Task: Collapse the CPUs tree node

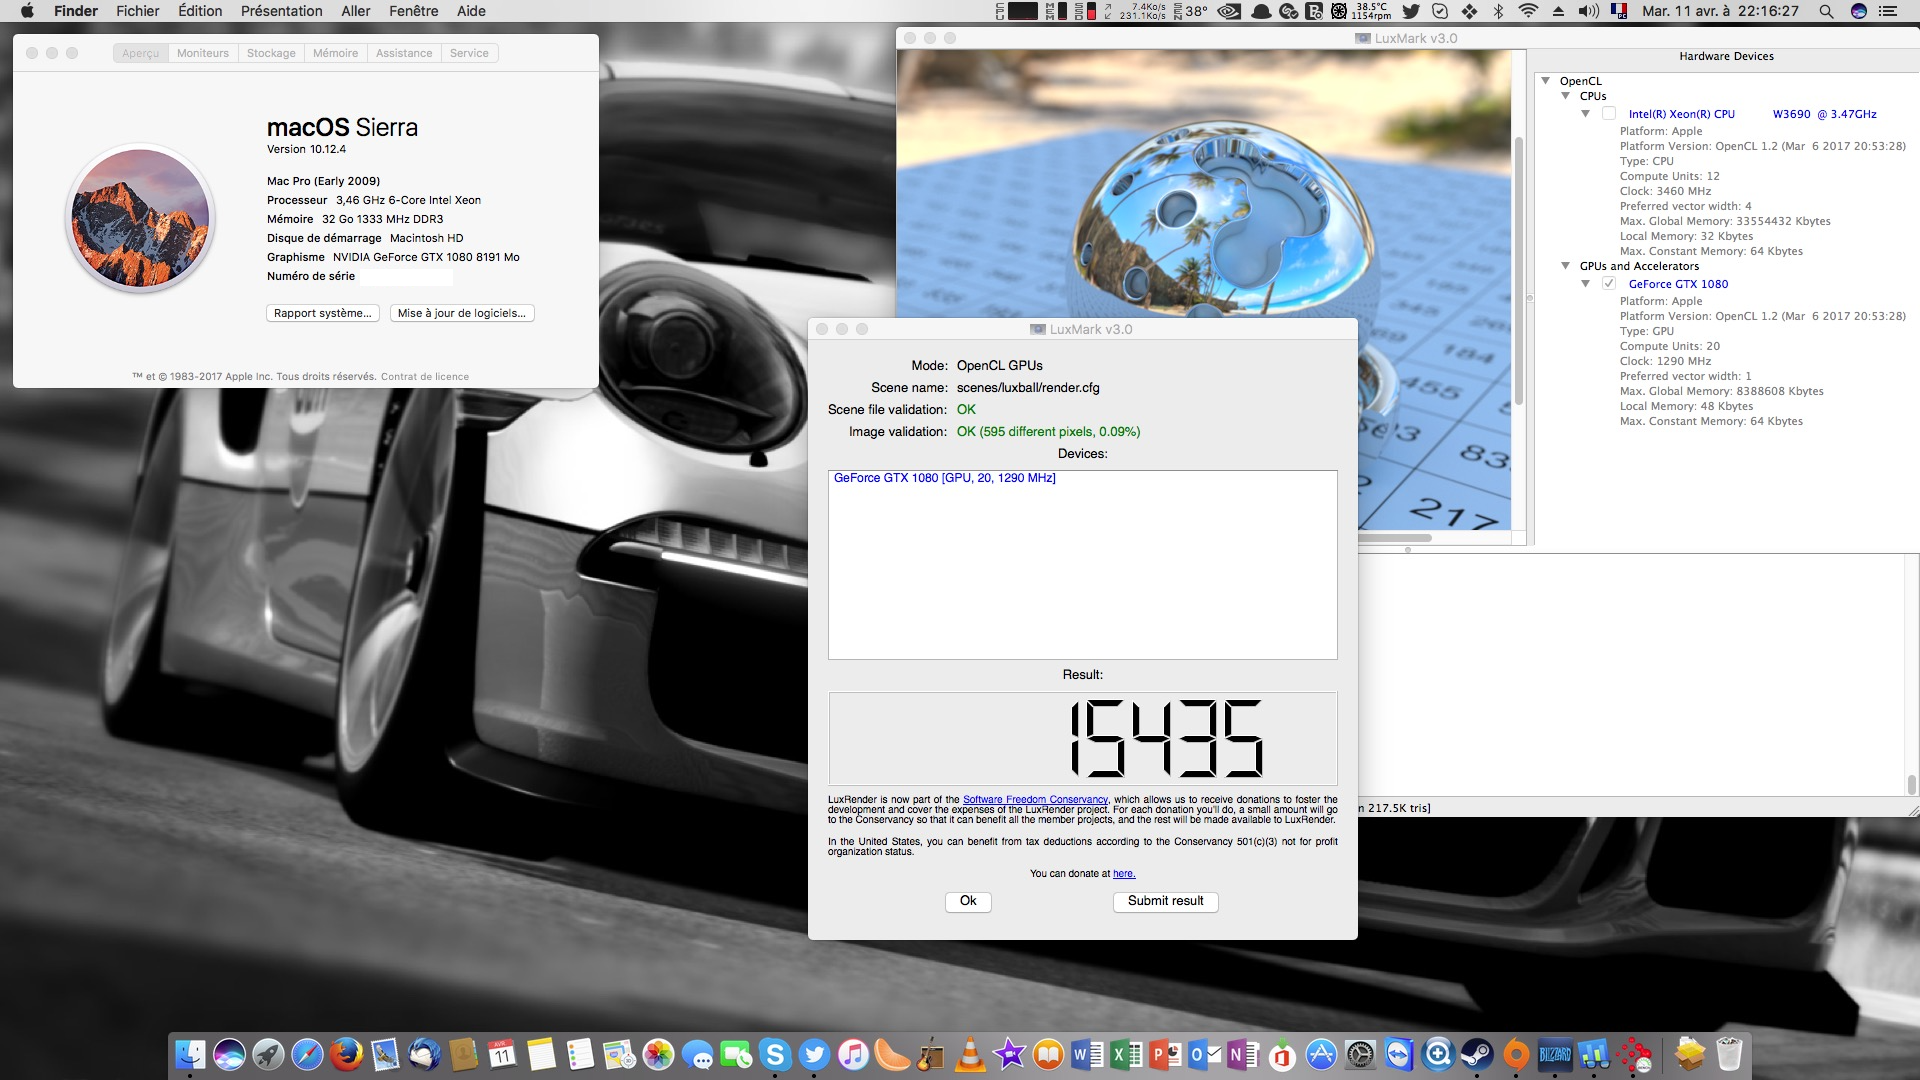Action: tap(1566, 96)
